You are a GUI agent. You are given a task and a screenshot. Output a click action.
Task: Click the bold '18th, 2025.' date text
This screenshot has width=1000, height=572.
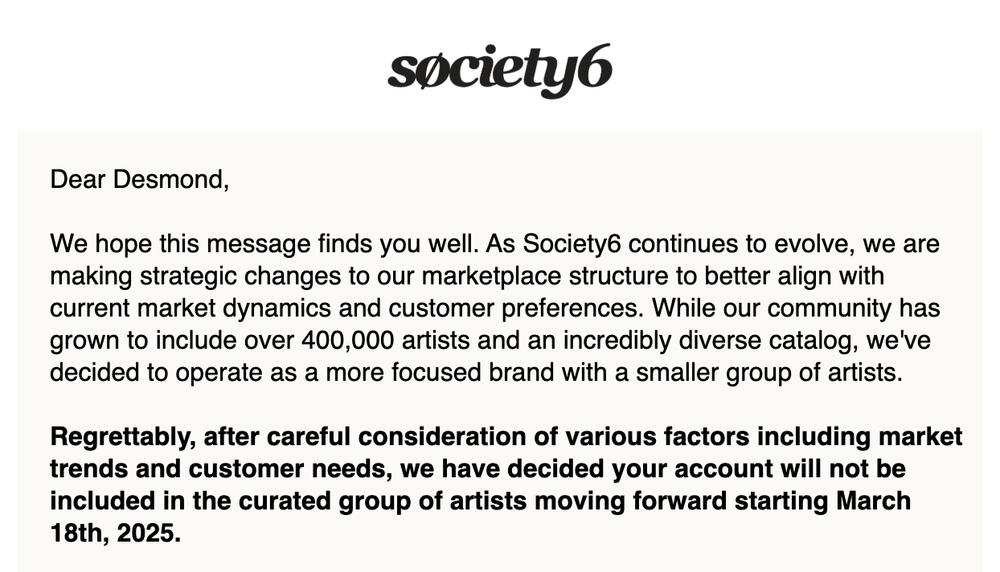115,532
